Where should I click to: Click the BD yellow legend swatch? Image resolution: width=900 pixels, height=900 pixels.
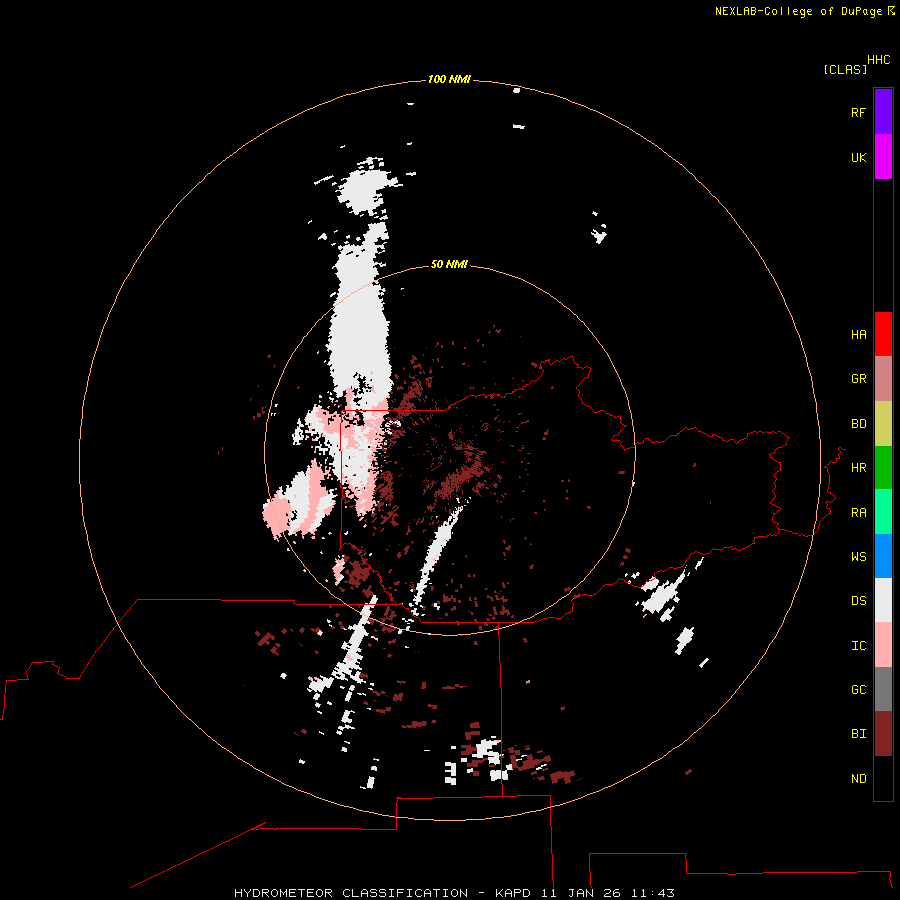(883, 424)
